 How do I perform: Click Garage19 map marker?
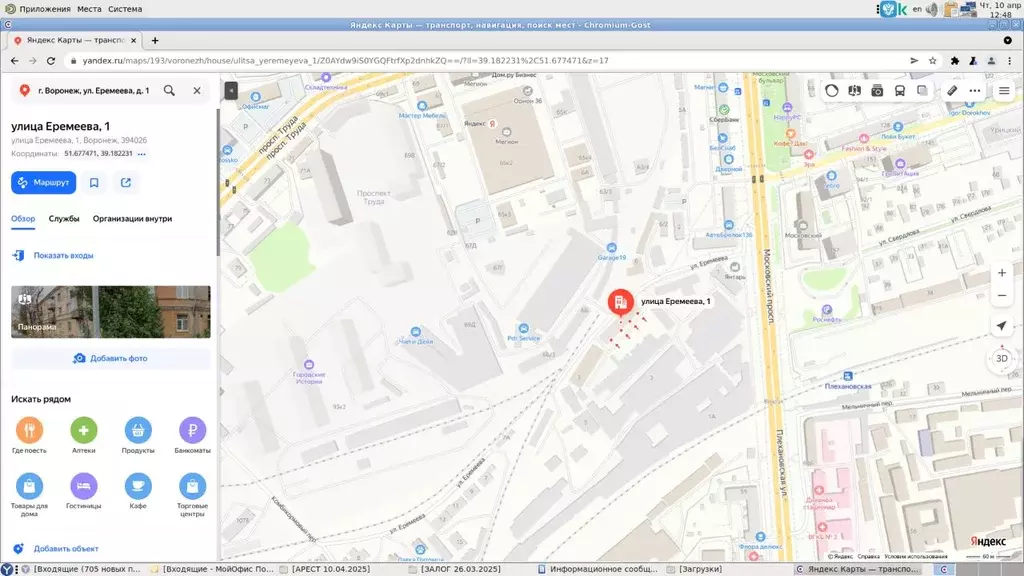(x=612, y=248)
